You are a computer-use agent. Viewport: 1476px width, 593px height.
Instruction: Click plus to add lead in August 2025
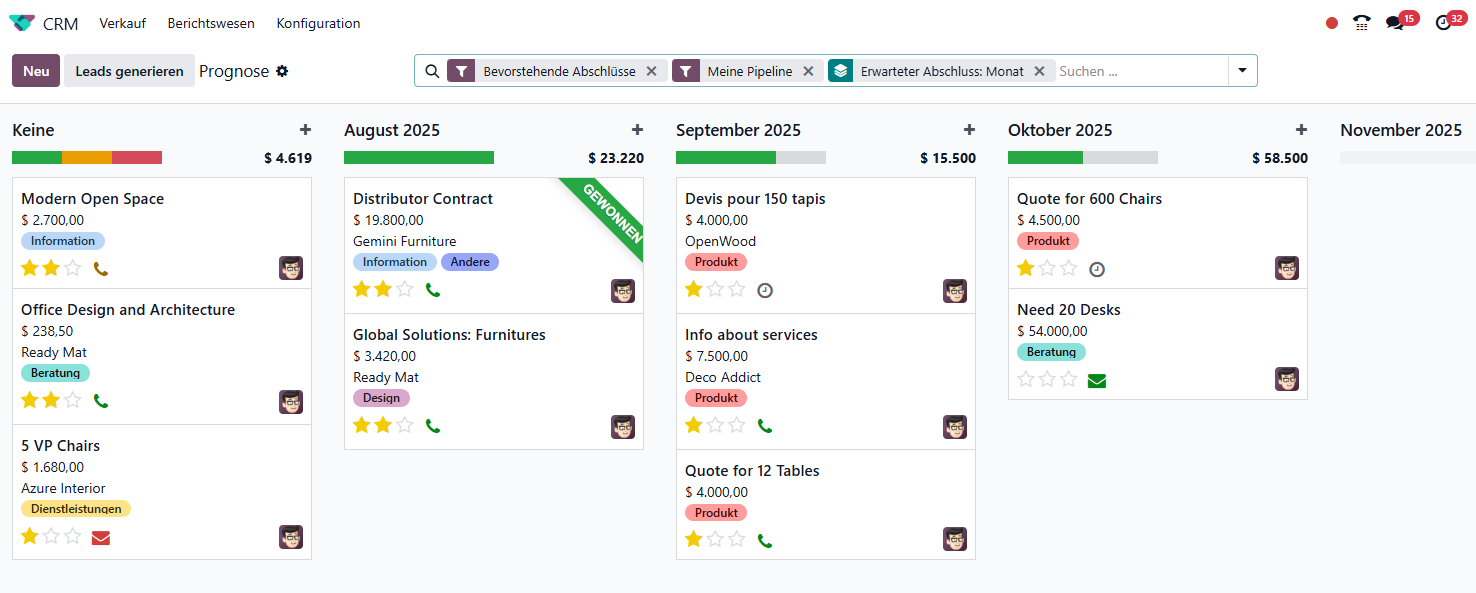pyautogui.click(x=637, y=130)
